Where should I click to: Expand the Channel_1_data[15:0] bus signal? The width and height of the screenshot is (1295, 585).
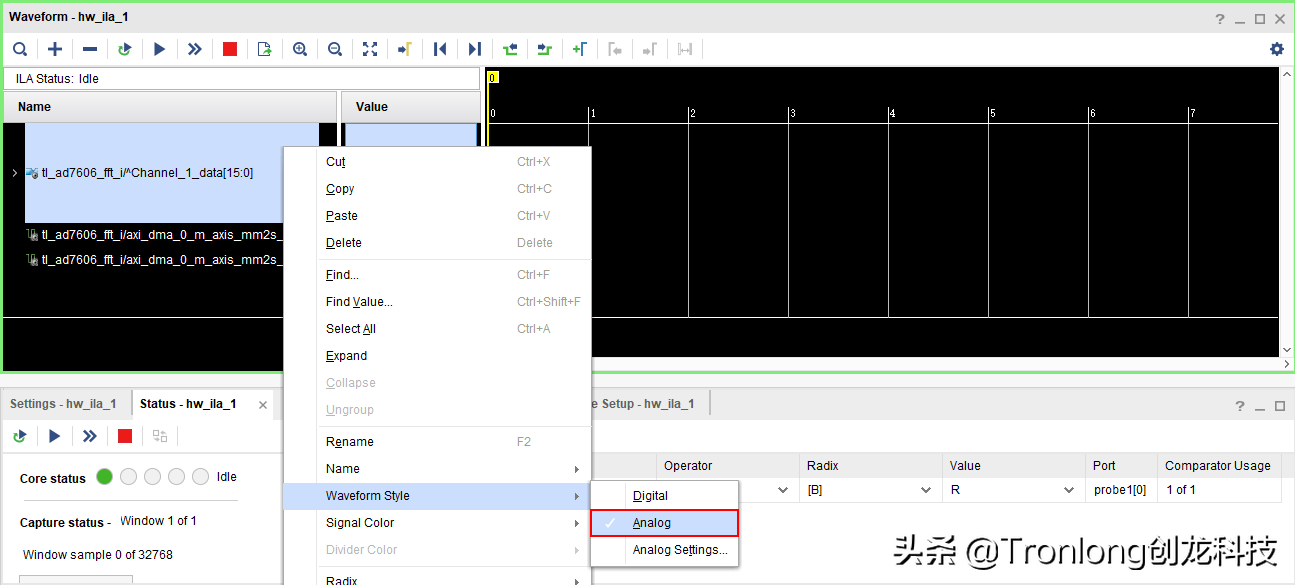14,173
